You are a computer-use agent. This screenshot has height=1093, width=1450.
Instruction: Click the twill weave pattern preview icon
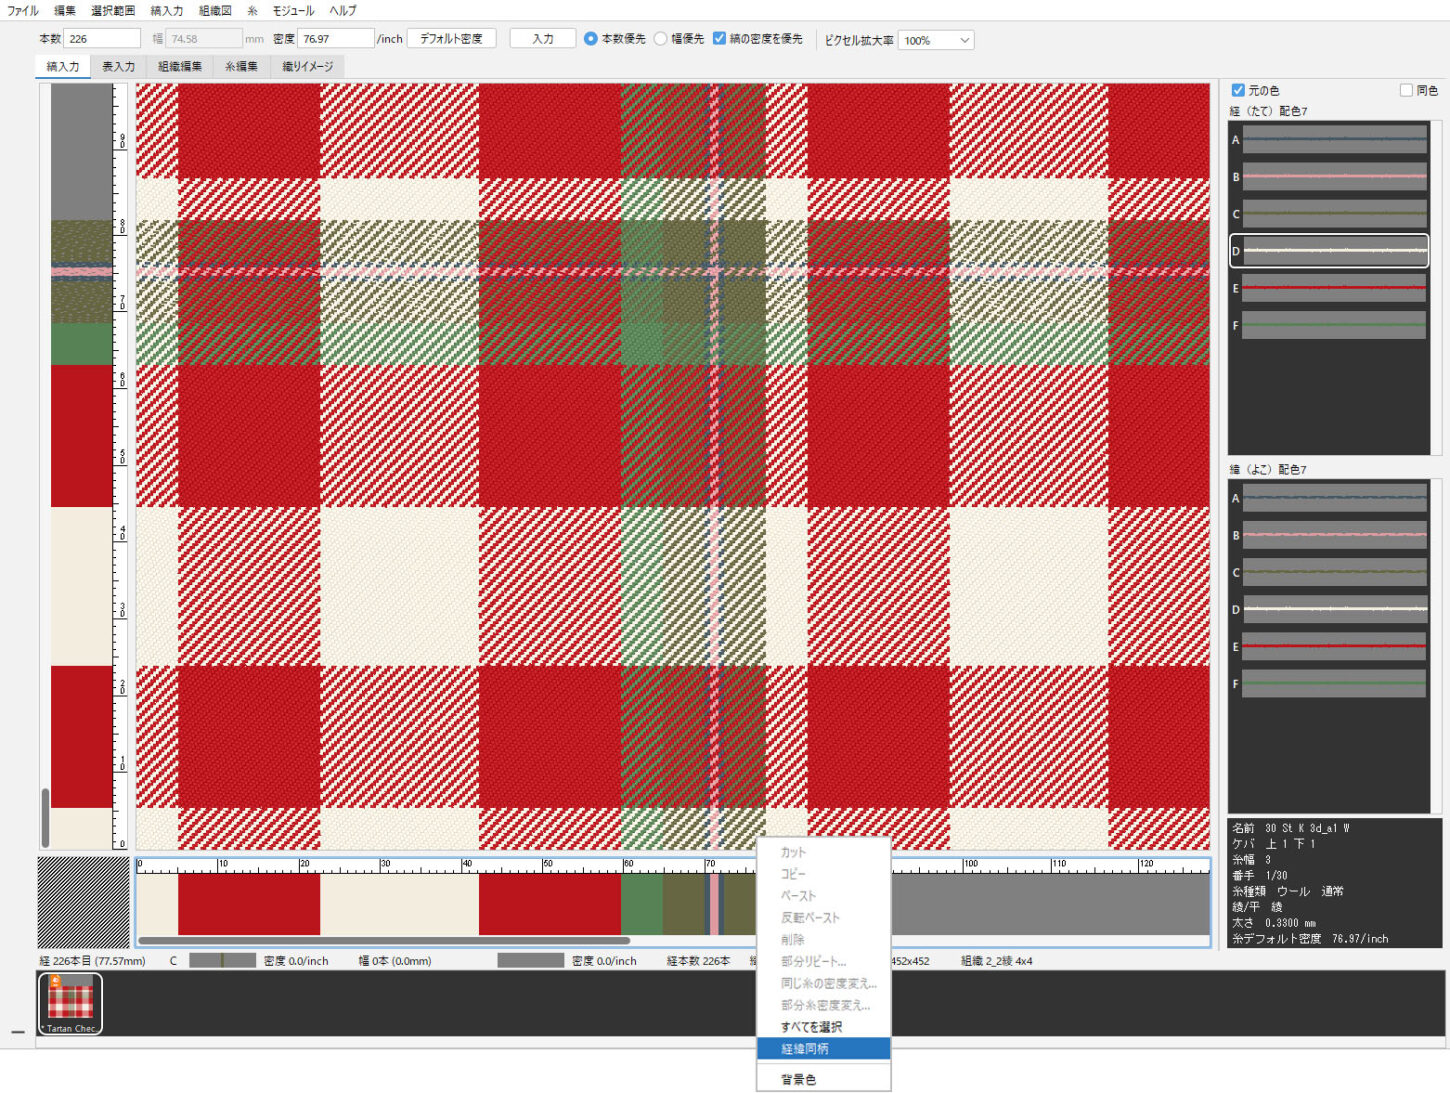[83, 902]
